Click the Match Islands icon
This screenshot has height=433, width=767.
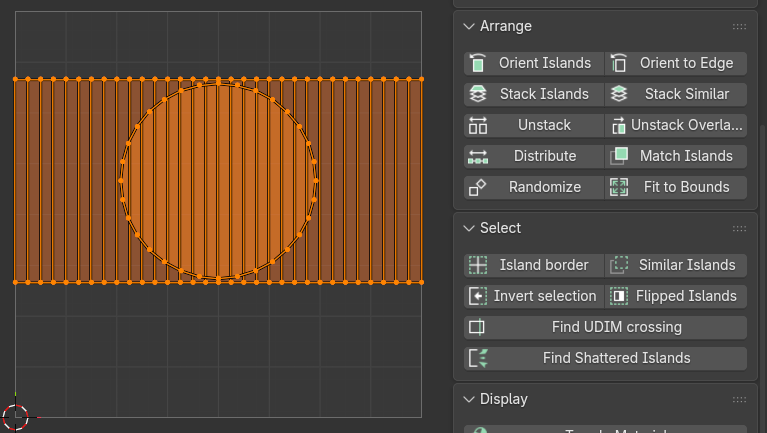[x=619, y=156]
